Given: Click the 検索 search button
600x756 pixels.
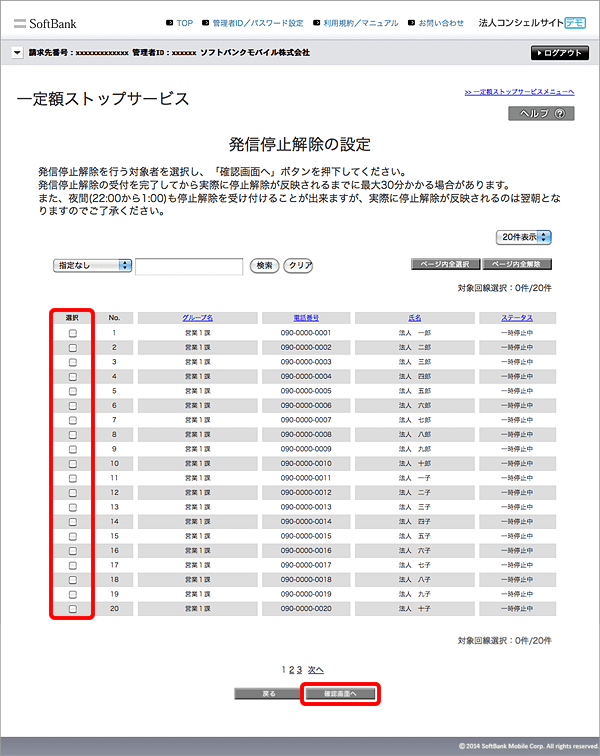Looking at the screenshot, I should point(264,266).
